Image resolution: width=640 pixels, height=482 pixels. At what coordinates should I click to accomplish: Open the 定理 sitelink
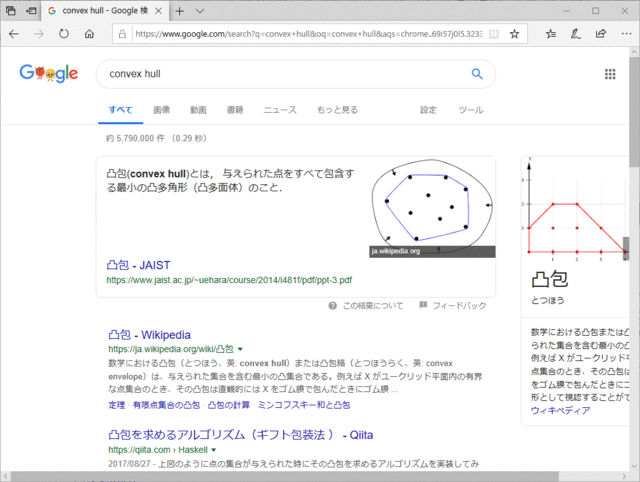click(117, 405)
